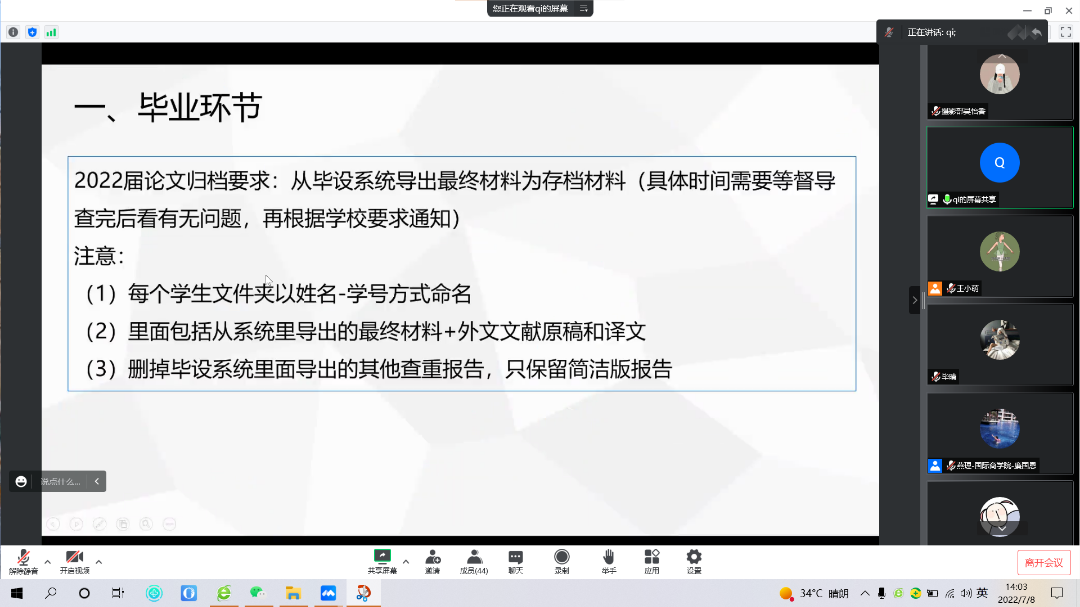Click 离开会议 leave meeting button

[1043, 562]
